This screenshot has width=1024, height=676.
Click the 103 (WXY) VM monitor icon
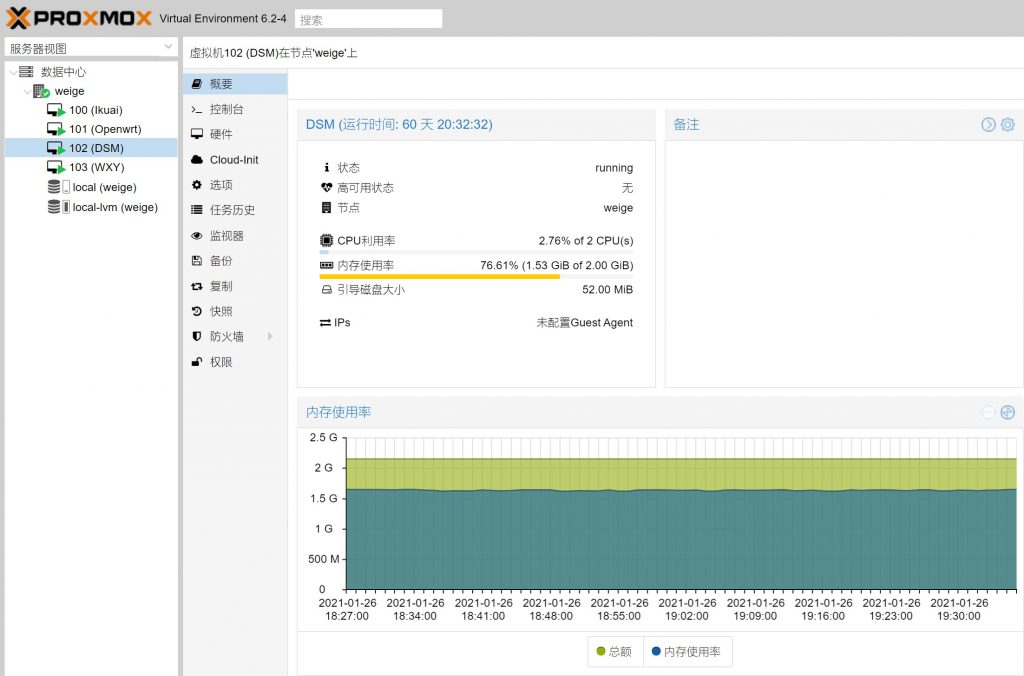point(55,167)
